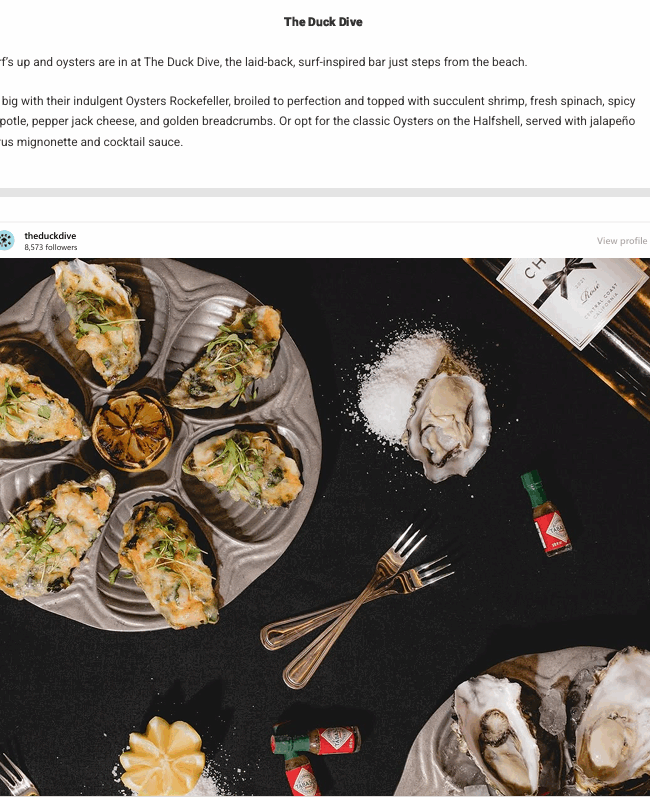Open the theduckdive username link
Image resolution: width=650 pixels, height=797 pixels.
pyautogui.click(x=50, y=236)
